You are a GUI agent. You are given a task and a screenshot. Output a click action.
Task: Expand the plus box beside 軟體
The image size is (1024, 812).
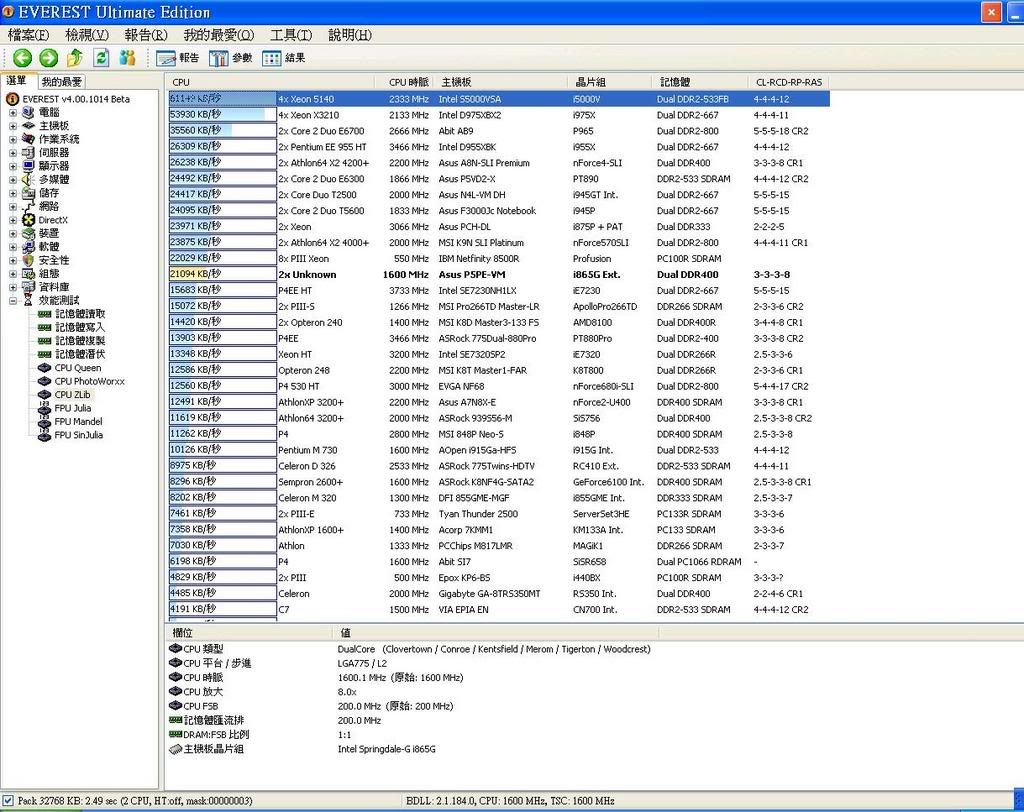click(13, 247)
